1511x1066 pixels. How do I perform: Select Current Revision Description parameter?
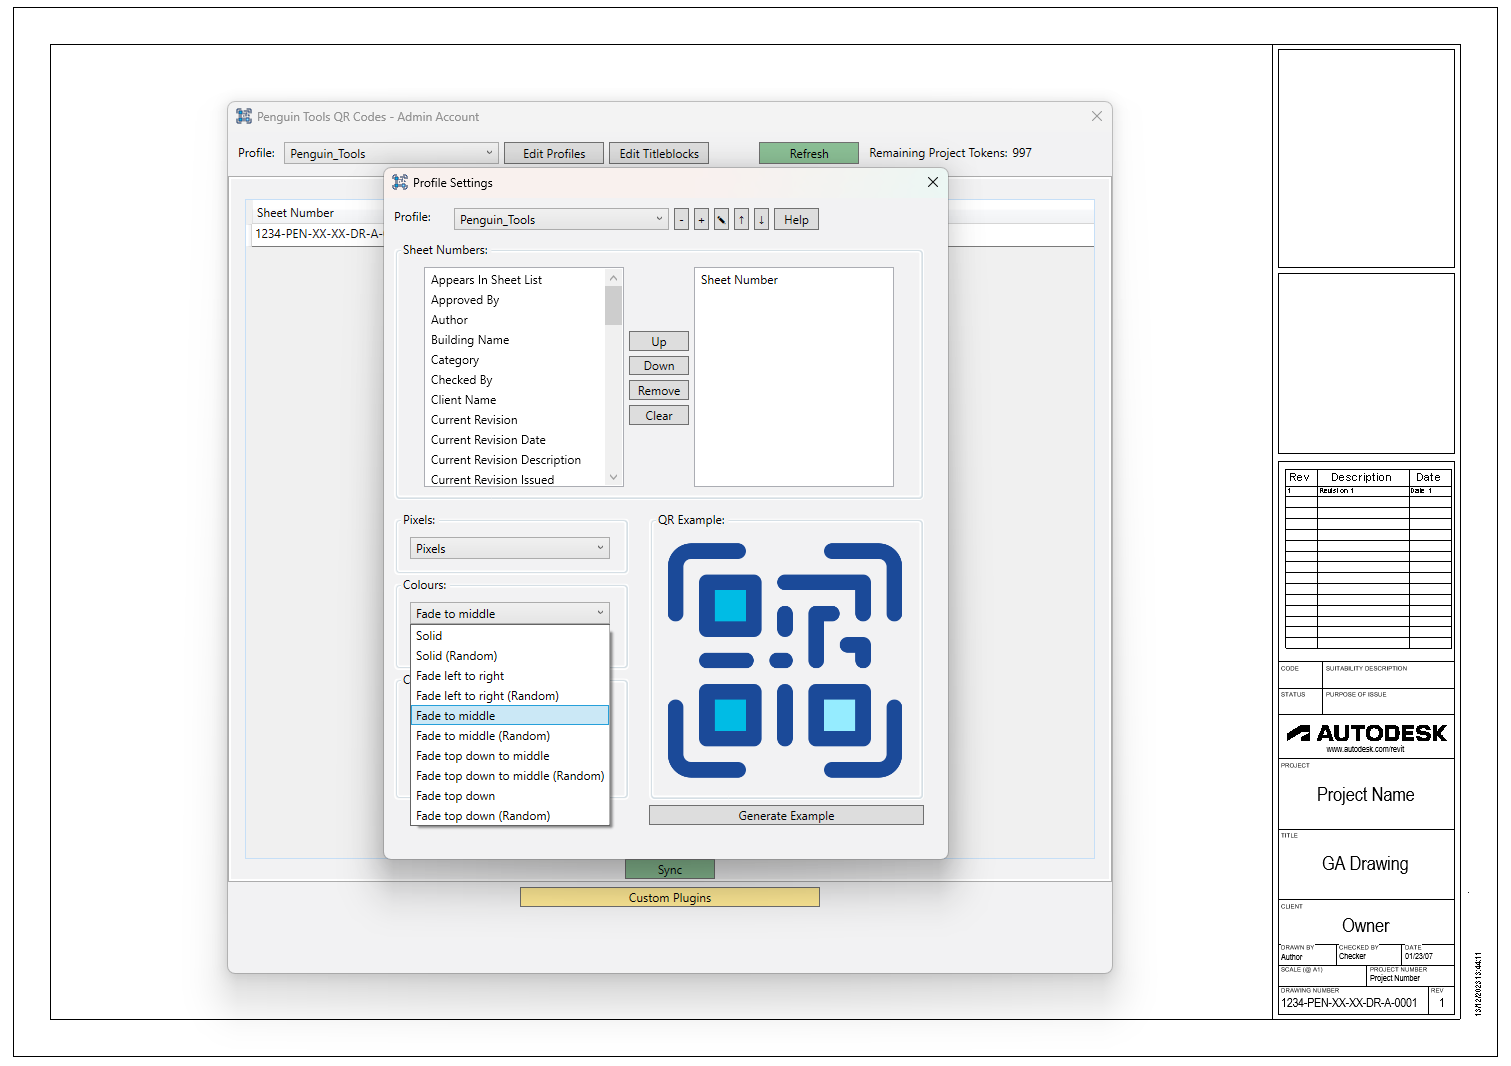point(515,460)
